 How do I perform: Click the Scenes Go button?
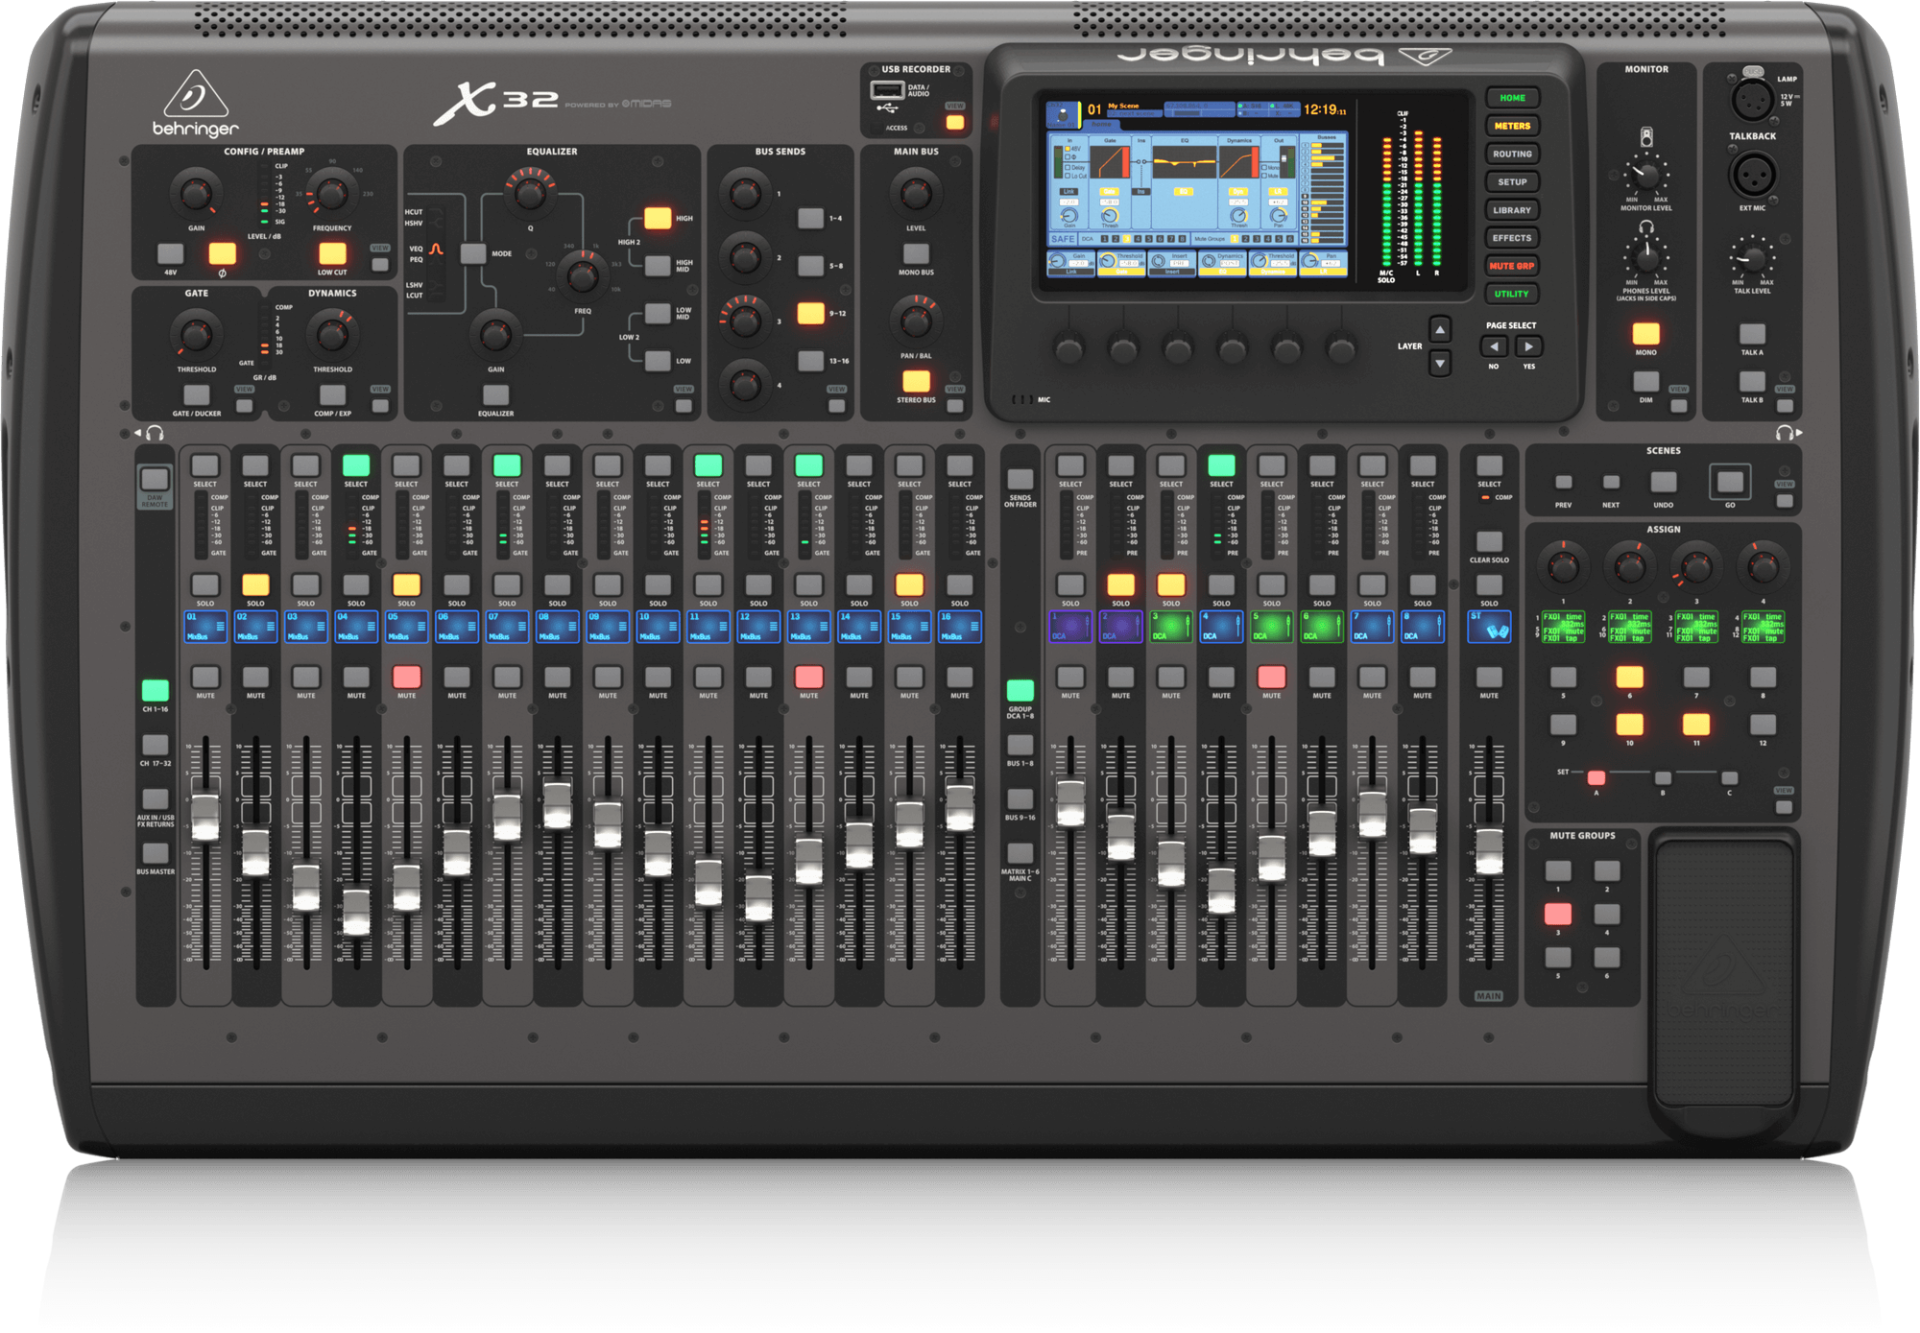tap(1730, 482)
